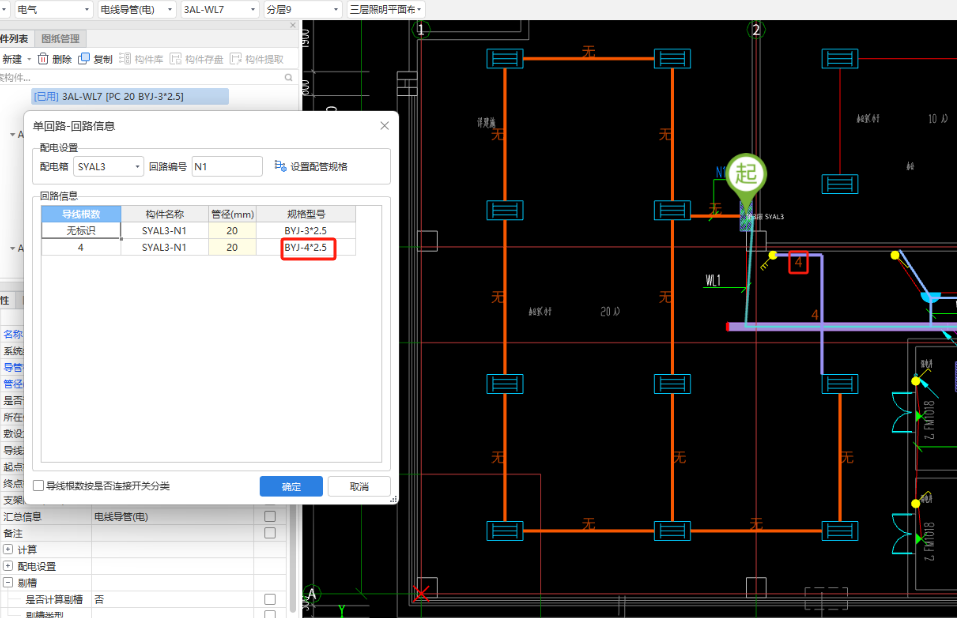This screenshot has height=618, width=958.
Task: Click 规格型号 column header
Action: click(306, 214)
